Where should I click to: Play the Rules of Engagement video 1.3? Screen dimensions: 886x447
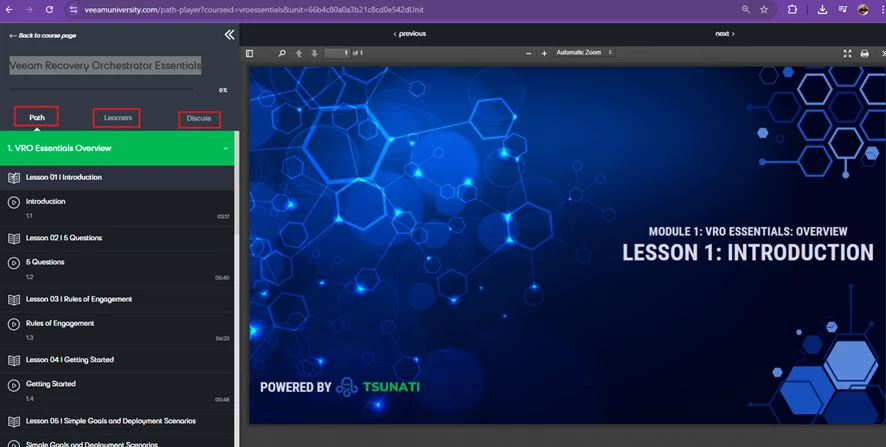pos(117,330)
